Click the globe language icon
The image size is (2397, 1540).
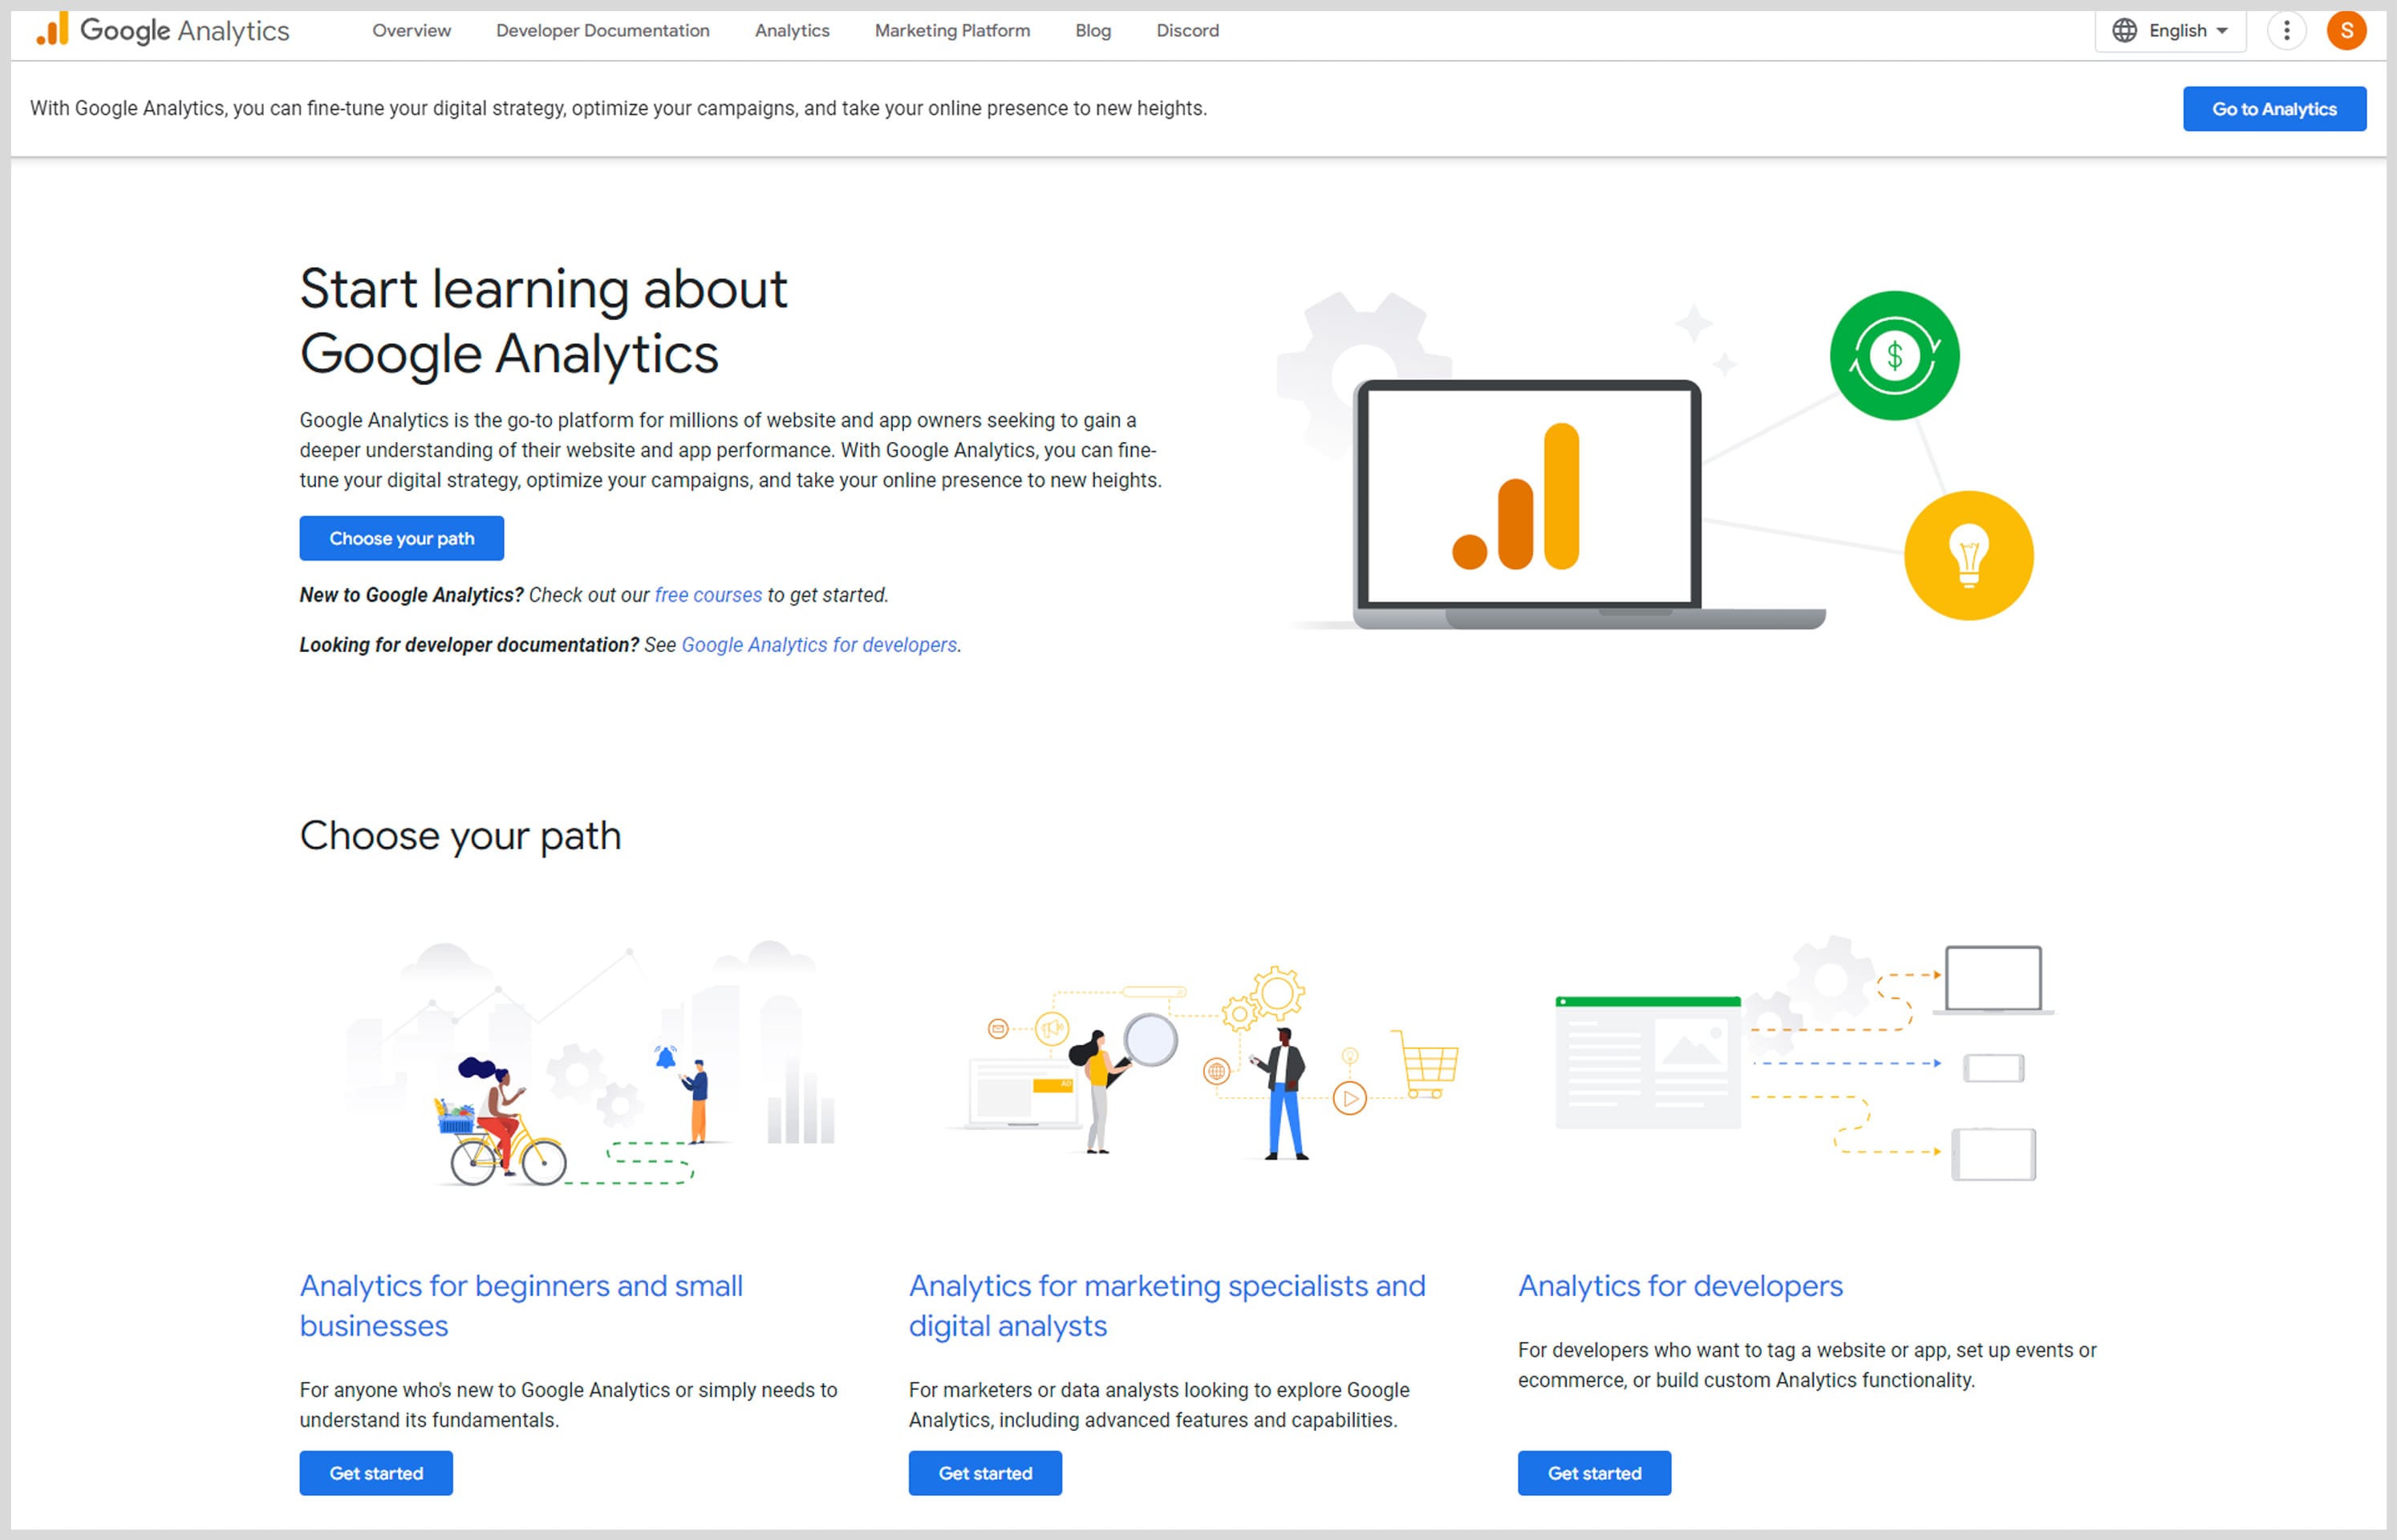tap(2124, 31)
